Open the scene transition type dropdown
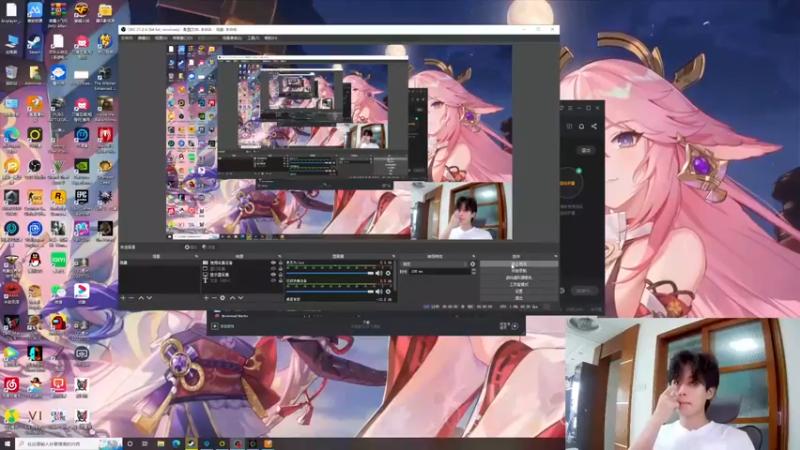This screenshot has height=450, width=800. point(434,264)
